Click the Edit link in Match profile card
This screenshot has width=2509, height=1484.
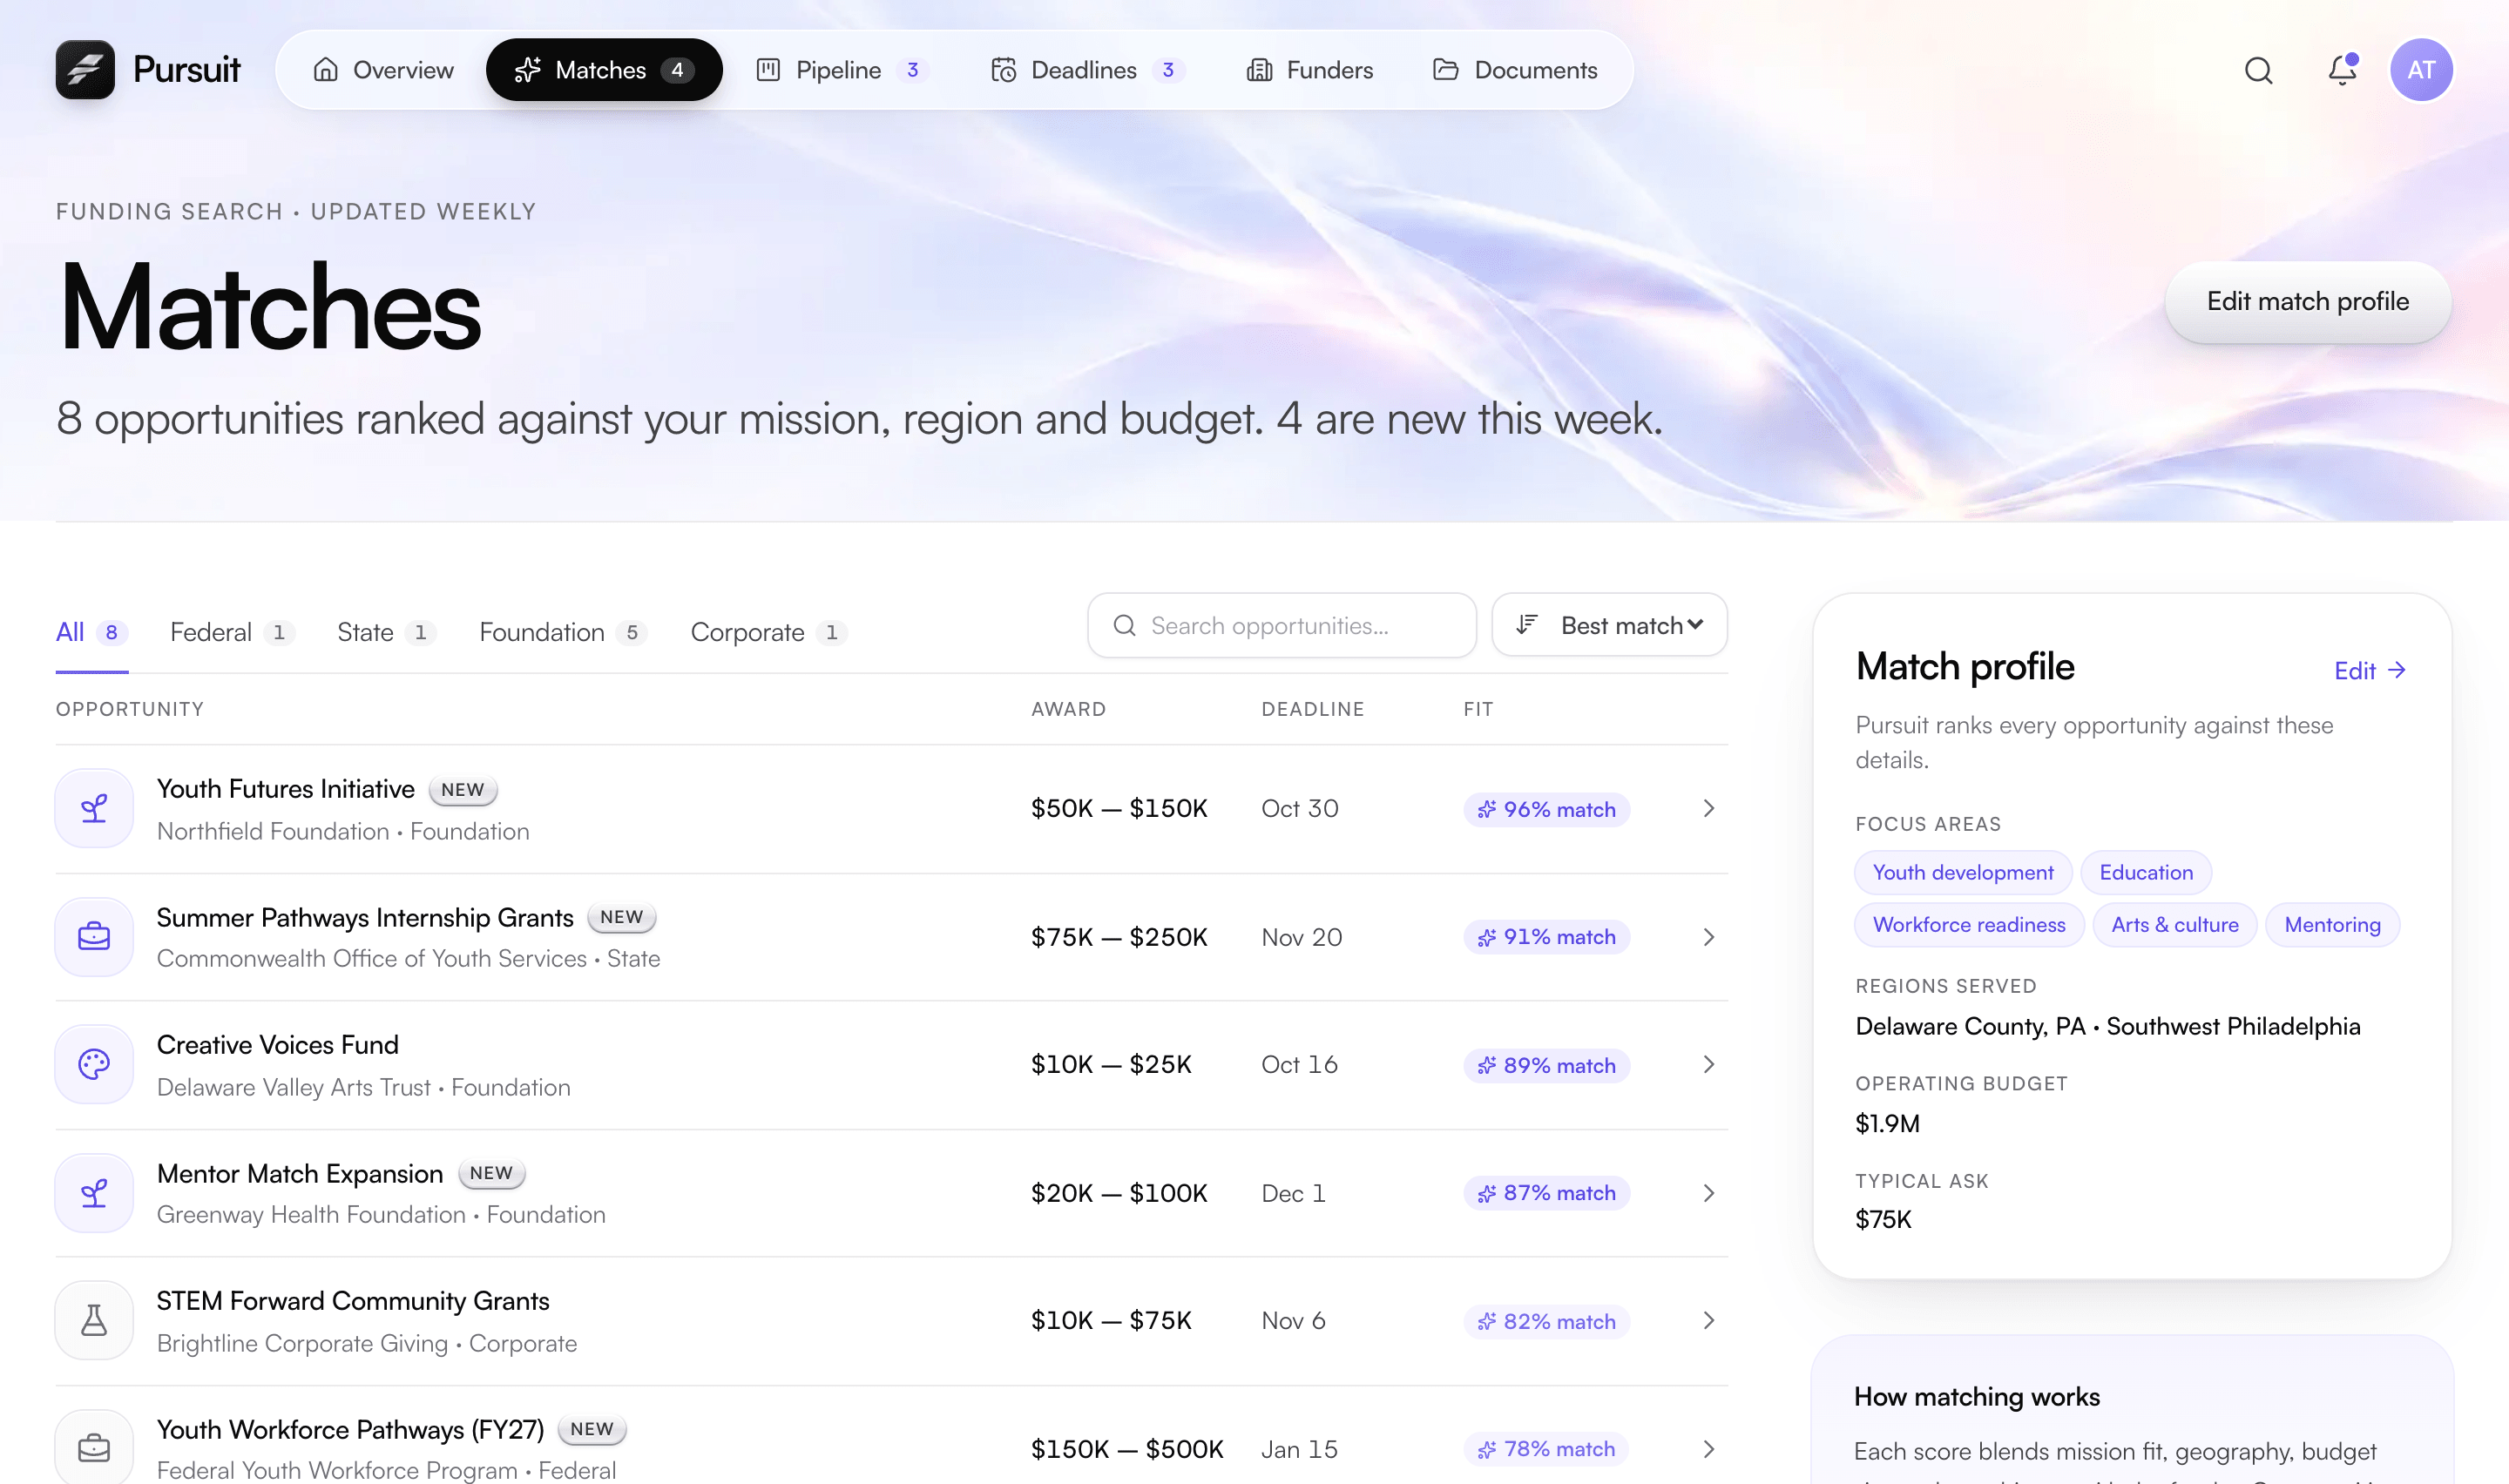point(2369,671)
